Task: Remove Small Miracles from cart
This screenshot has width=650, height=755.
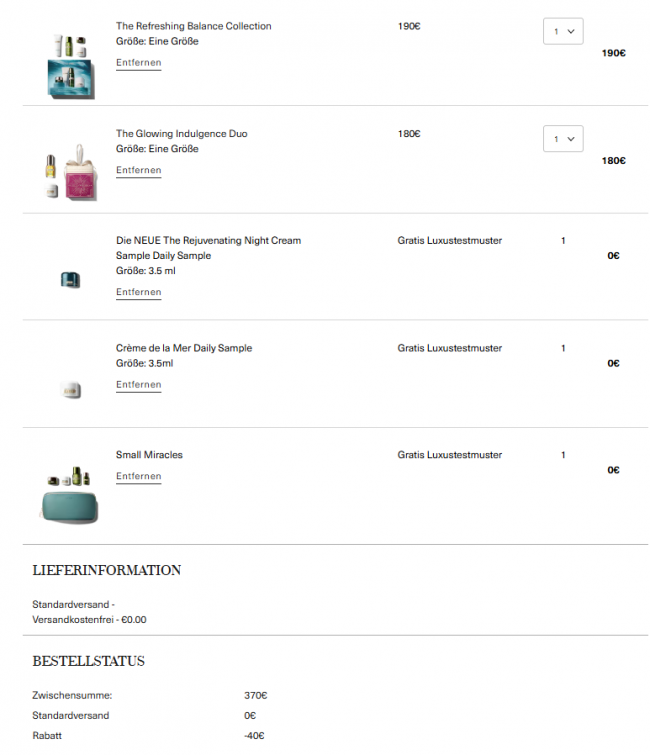Action: (x=138, y=477)
